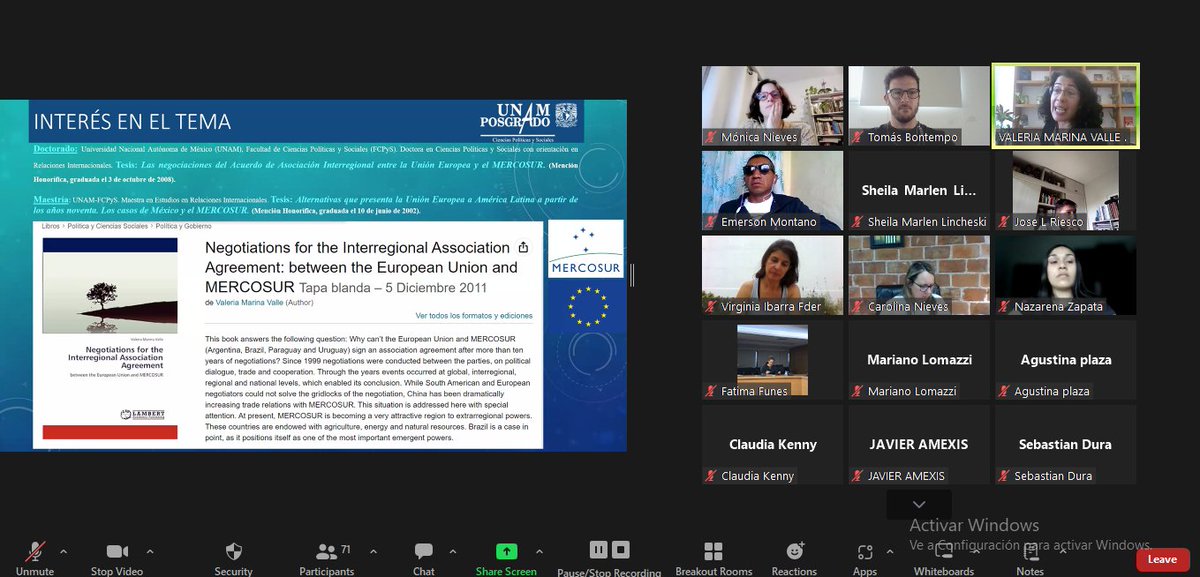This screenshot has width=1200, height=577.
Task: Open the Reactions smiley menu
Action: pos(794,558)
